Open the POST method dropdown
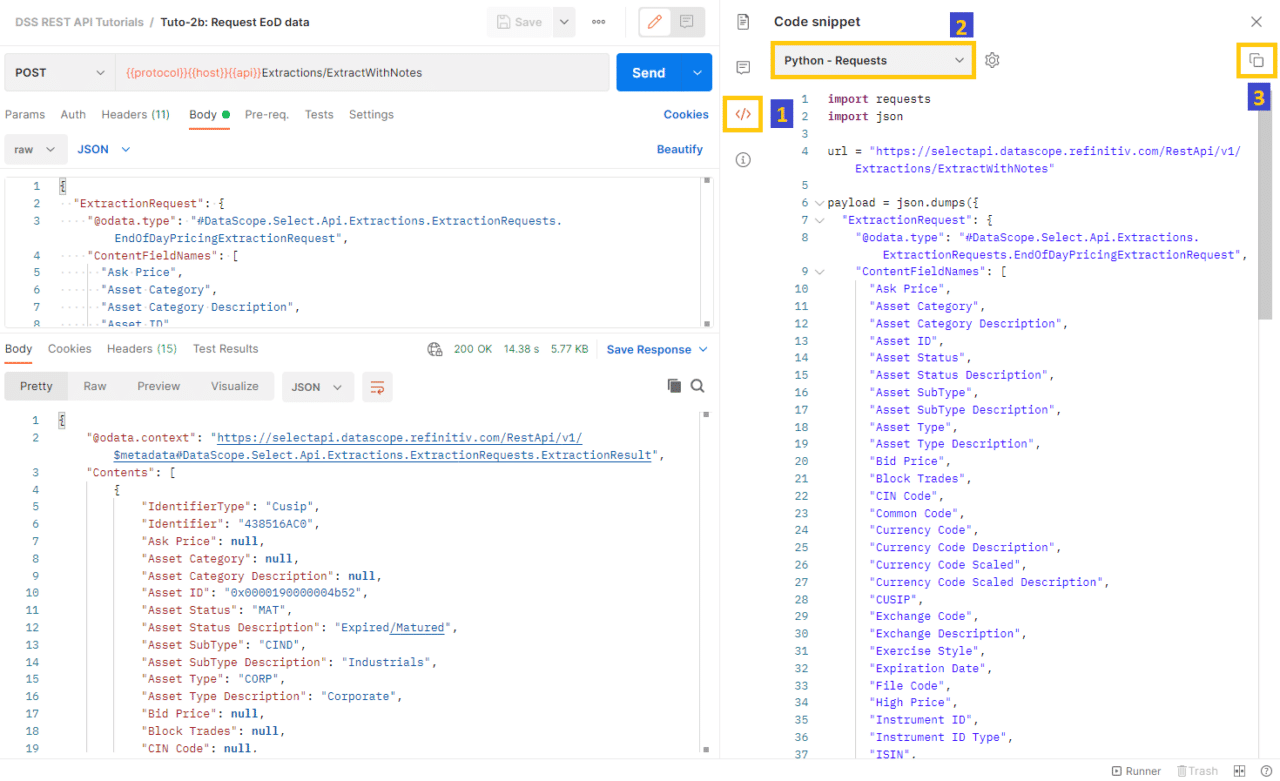The width and height of the screenshot is (1280, 781). [60, 73]
